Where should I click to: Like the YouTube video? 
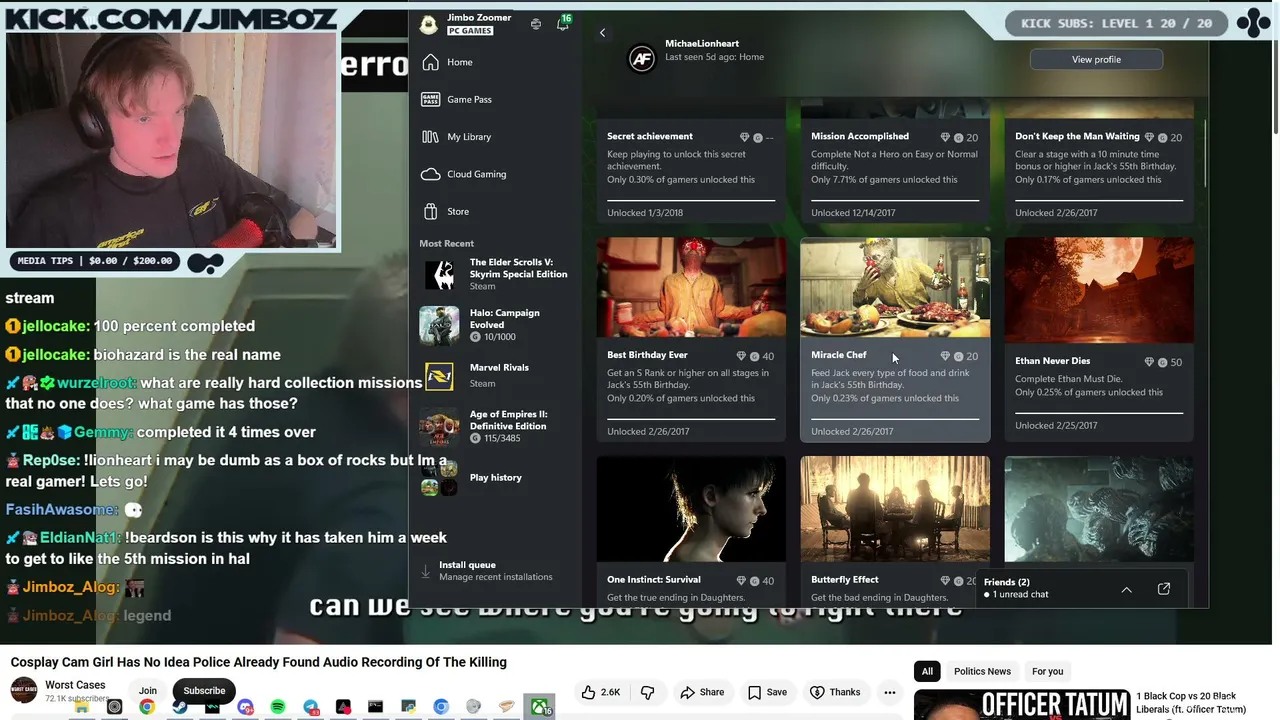click(601, 692)
